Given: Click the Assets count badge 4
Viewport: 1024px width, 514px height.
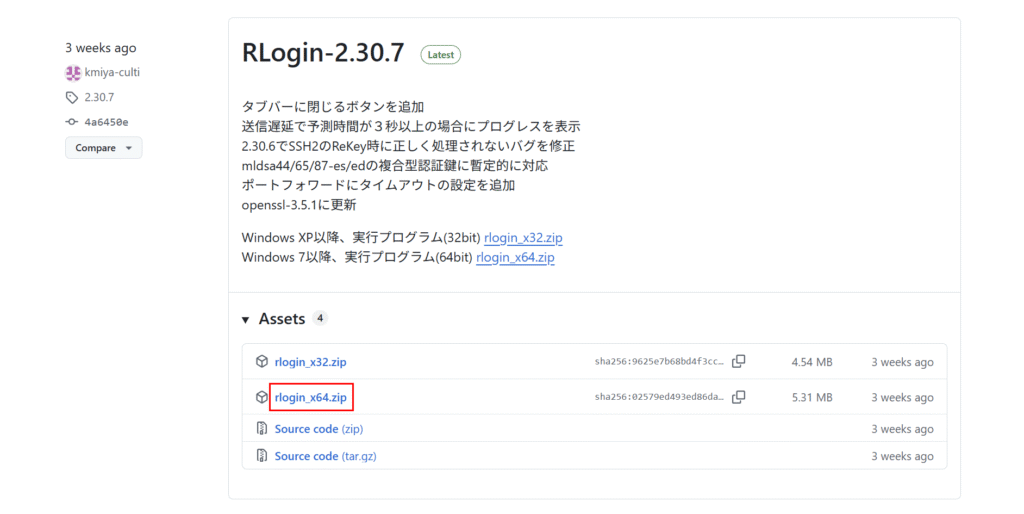Looking at the screenshot, I should [319, 318].
